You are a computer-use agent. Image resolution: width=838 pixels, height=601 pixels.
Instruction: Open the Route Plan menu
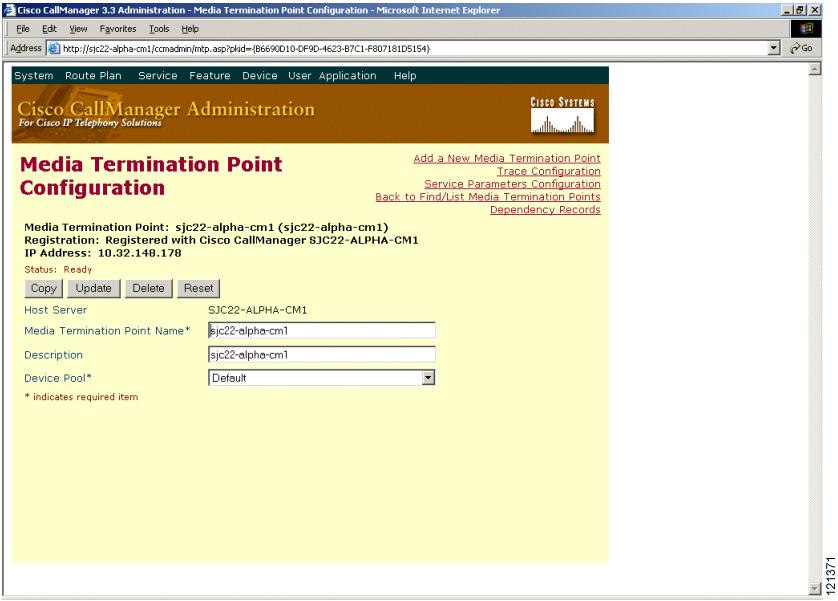click(93, 76)
